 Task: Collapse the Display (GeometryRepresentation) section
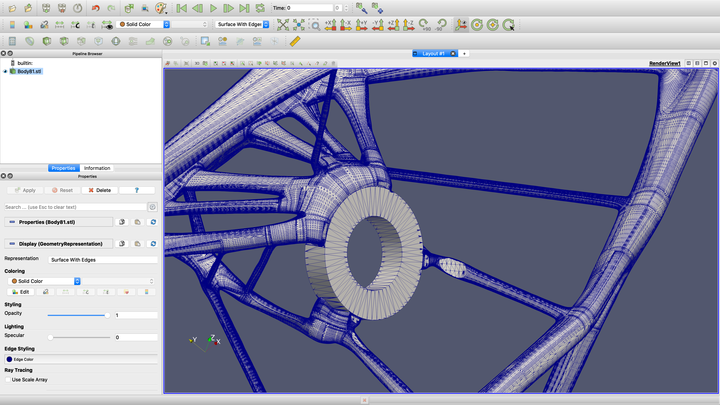click(11, 243)
